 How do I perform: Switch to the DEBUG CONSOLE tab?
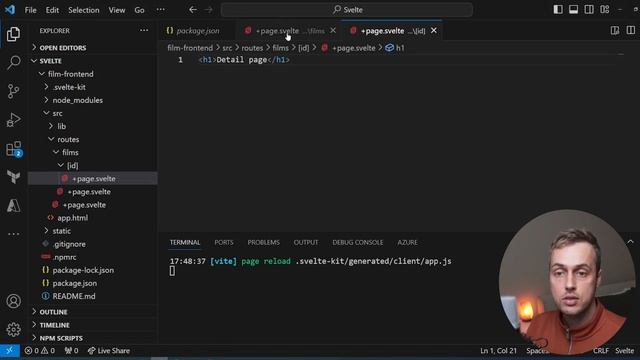[358, 242]
